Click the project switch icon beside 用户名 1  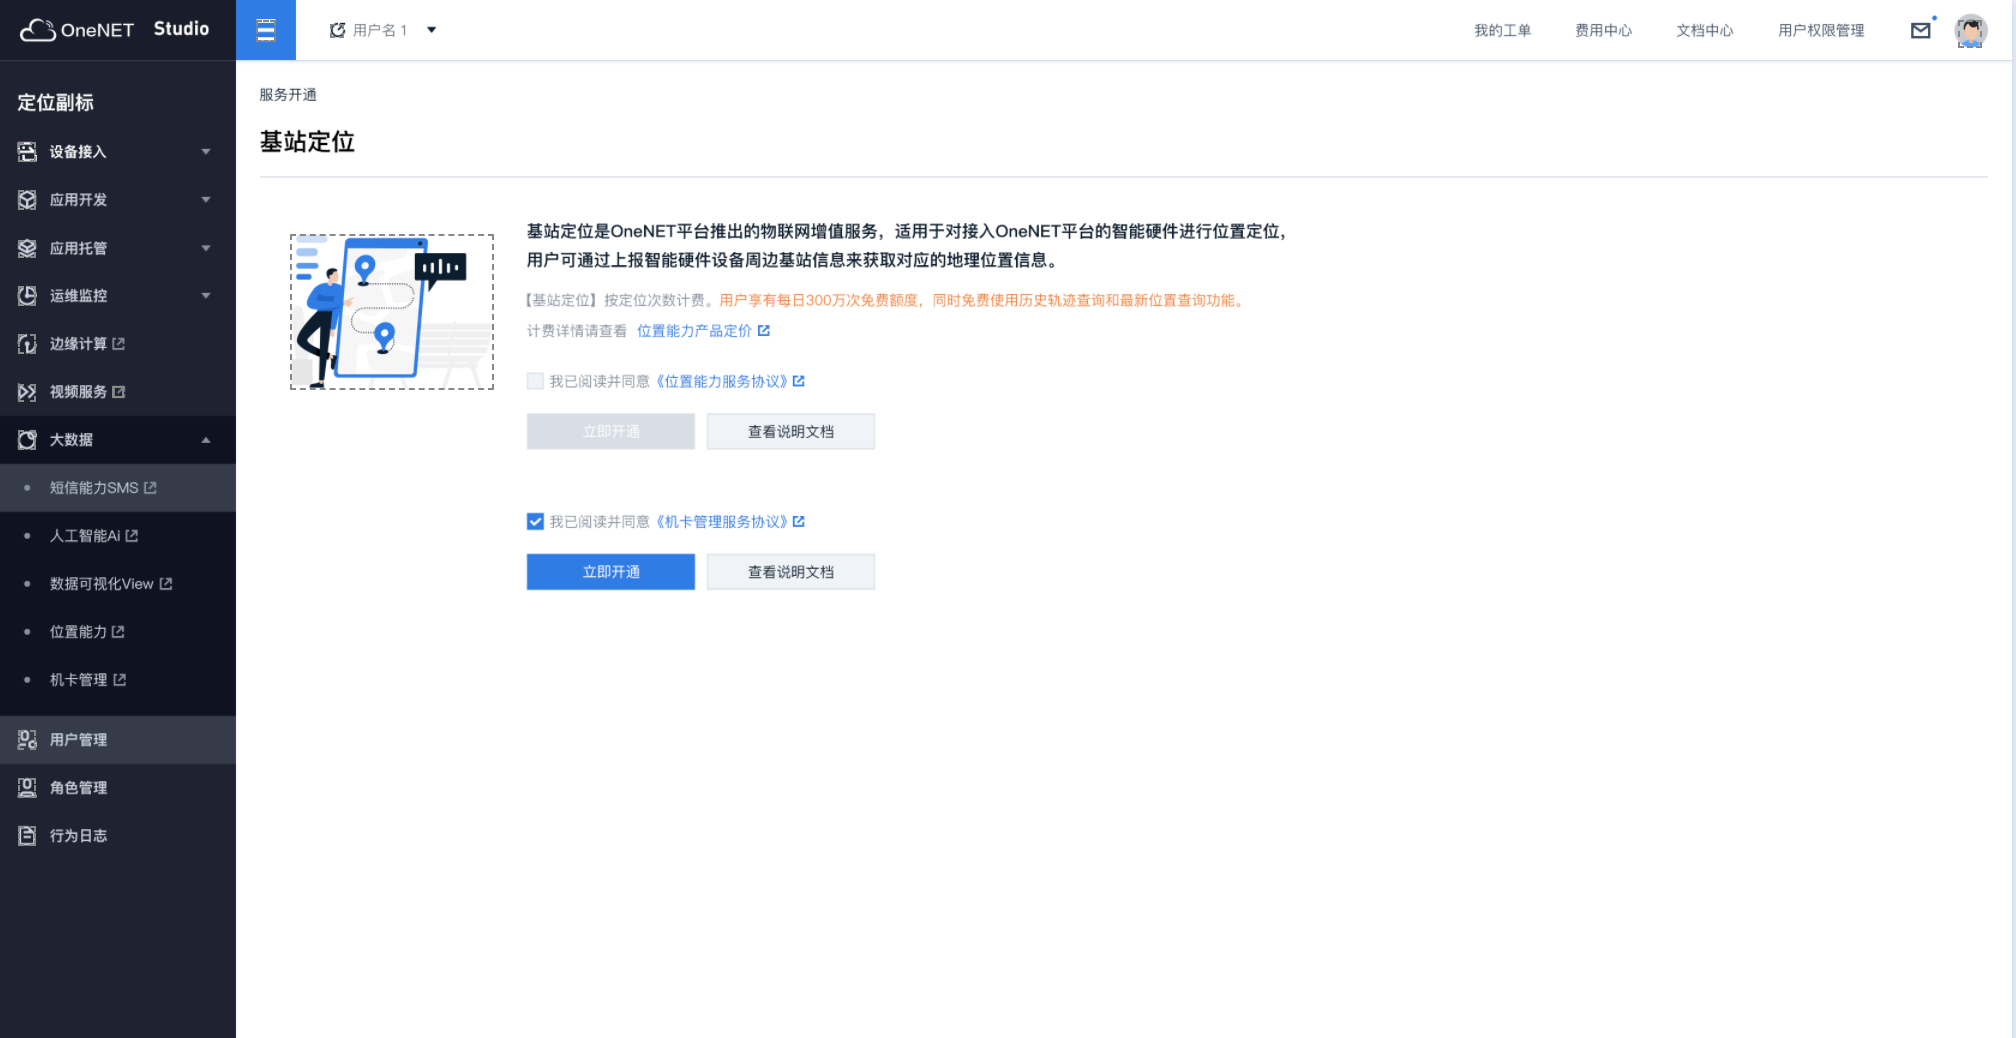tap(338, 30)
